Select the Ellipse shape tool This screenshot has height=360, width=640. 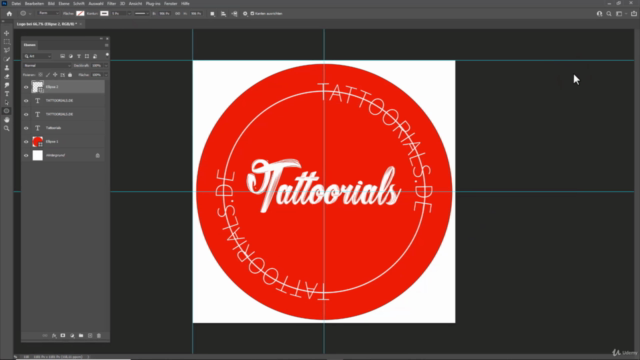tap(7, 111)
